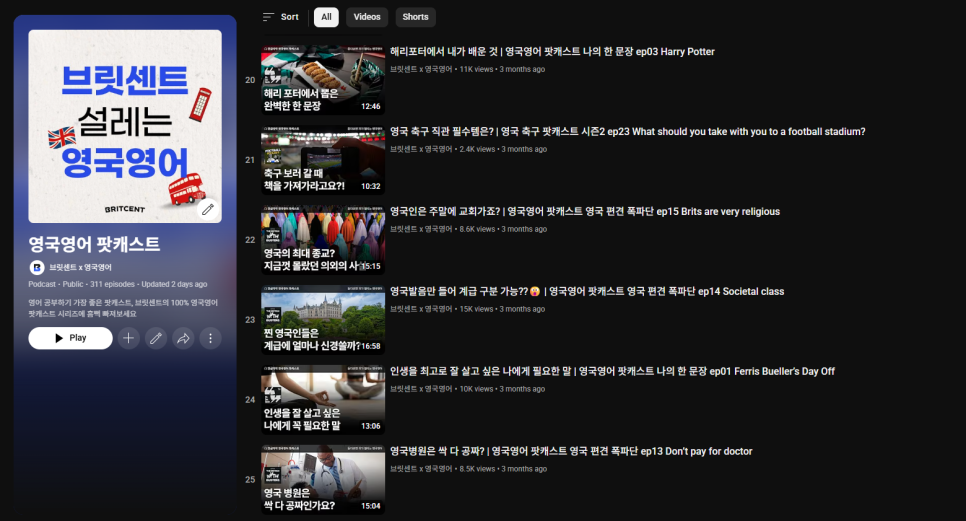Click the title ending 'ep03 Harry Potter'
Image resolution: width=966 pixels, height=521 pixels.
tap(552, 52)
